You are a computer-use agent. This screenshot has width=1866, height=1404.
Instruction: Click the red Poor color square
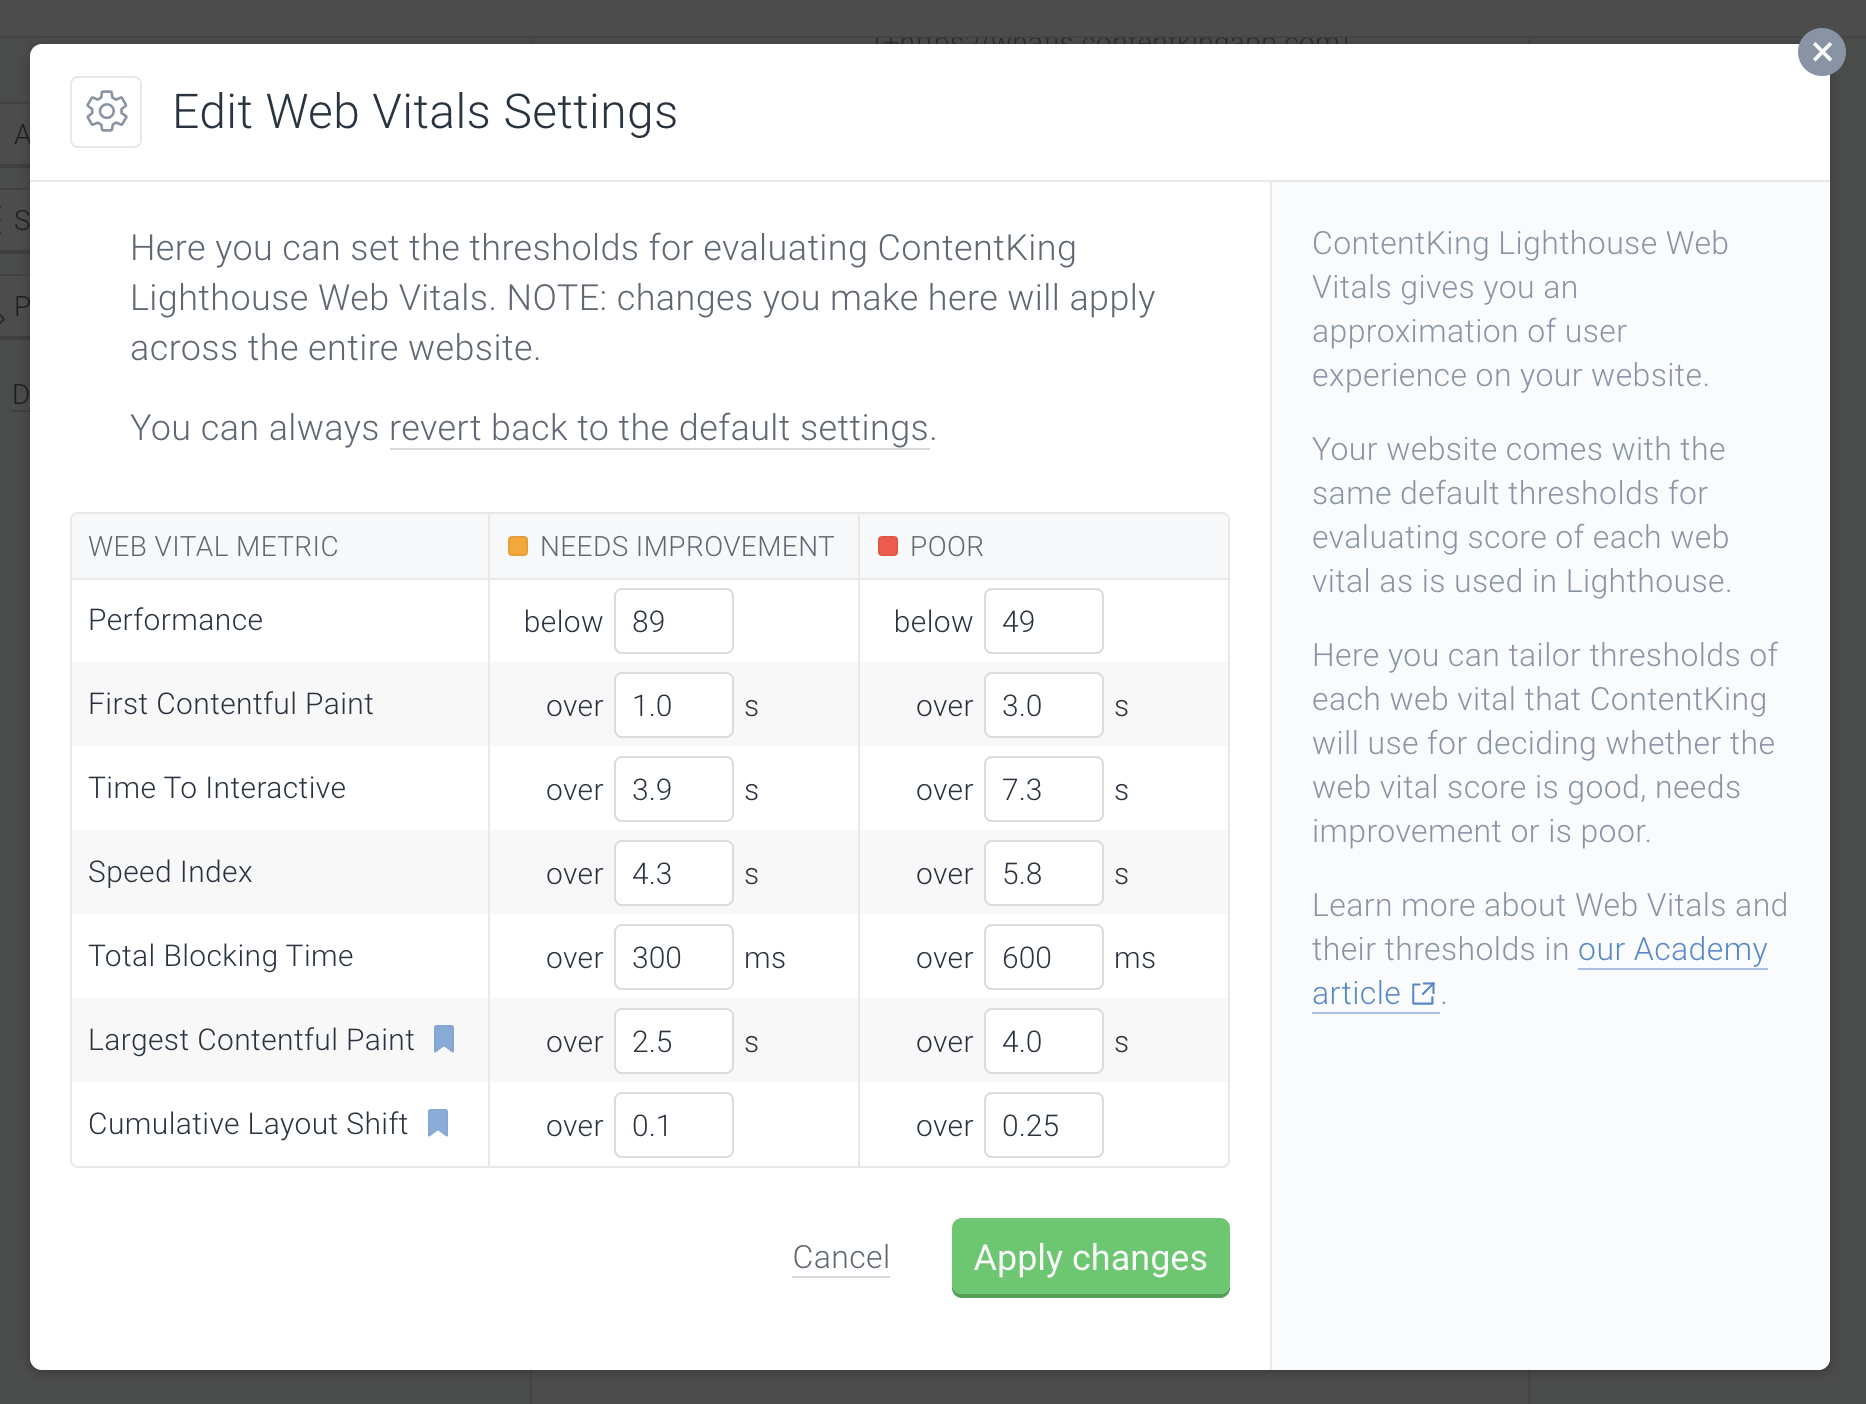point(888,546)
